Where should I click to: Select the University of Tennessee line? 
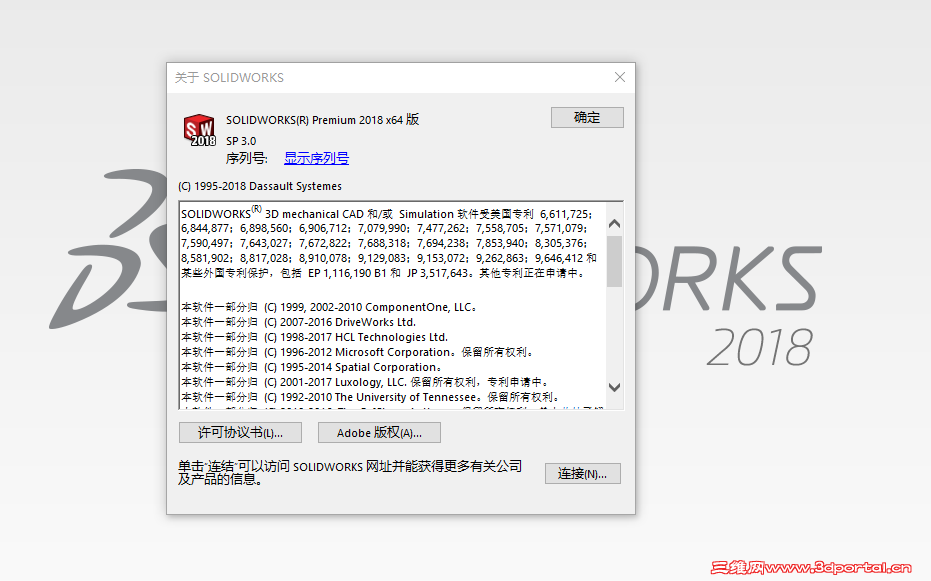(x=370, y=397)
